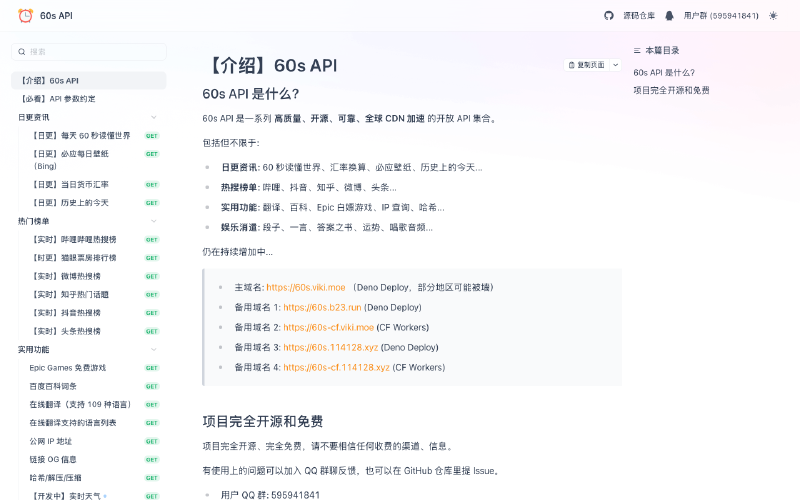Toggle the light/dark theme sun icon
The image size is (800, 500).
pos(773,16)
